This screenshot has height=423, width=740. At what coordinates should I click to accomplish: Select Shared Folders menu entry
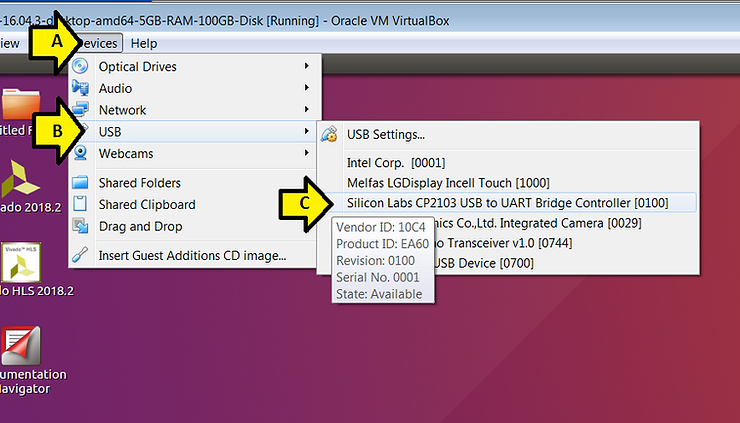tap(140, 183)
